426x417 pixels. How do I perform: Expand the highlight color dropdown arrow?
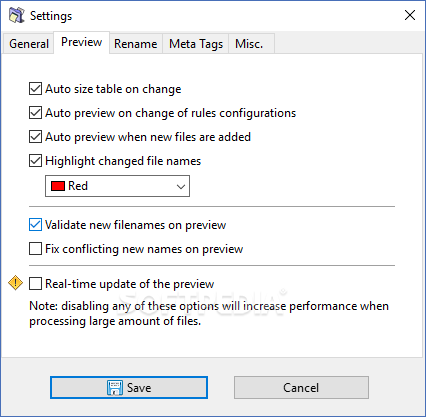[181, 186]
